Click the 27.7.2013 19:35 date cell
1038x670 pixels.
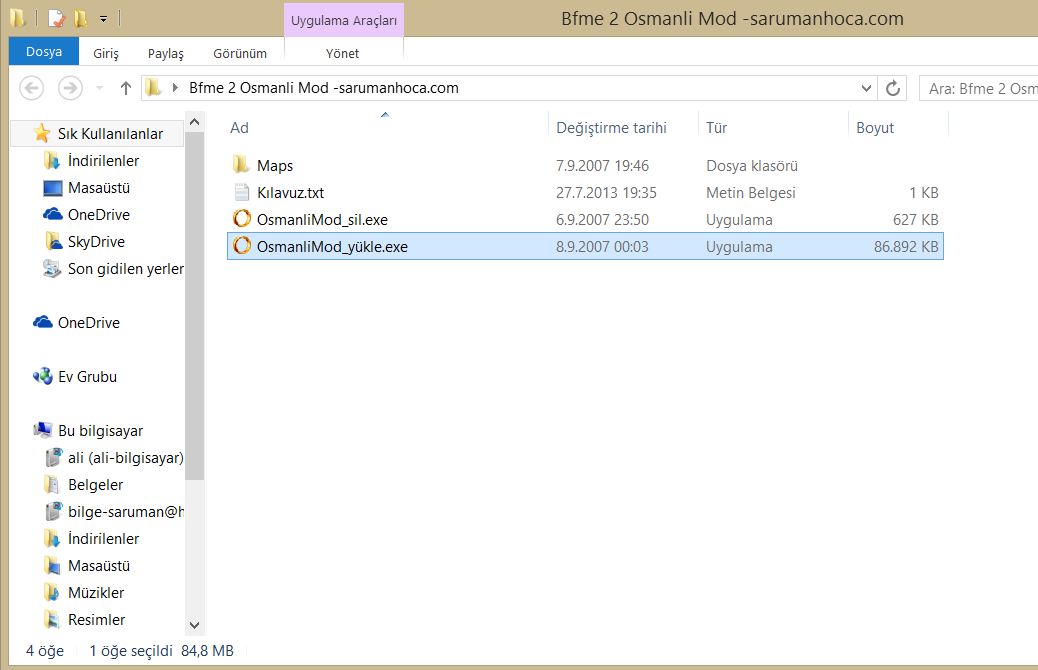click(606, 193)
